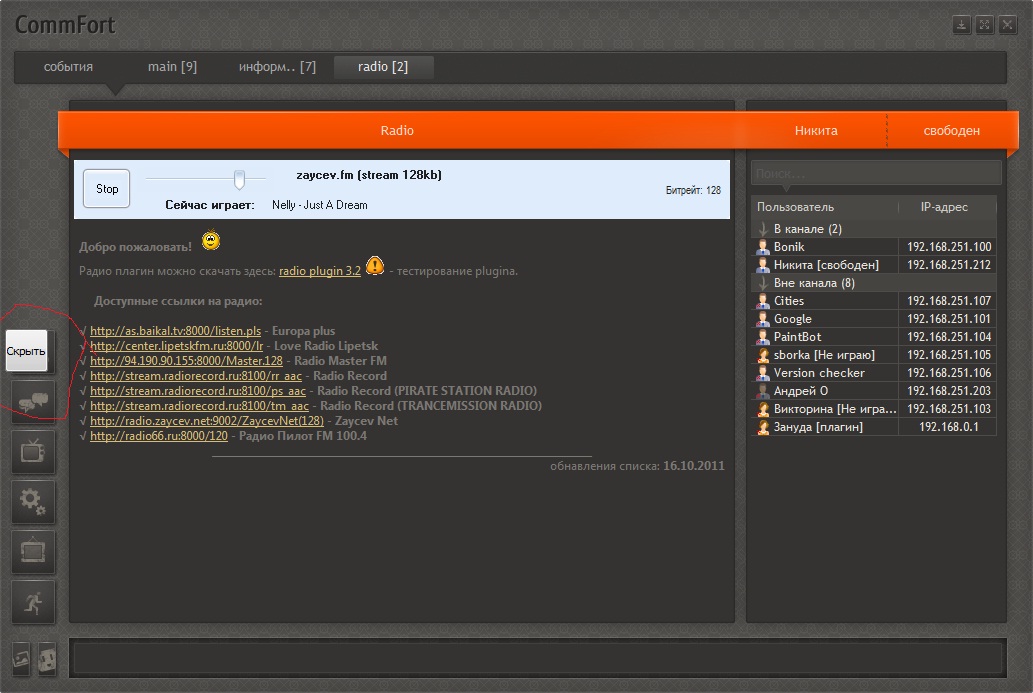Collapse the "Вне канала (8)" user group

(764, 283)
